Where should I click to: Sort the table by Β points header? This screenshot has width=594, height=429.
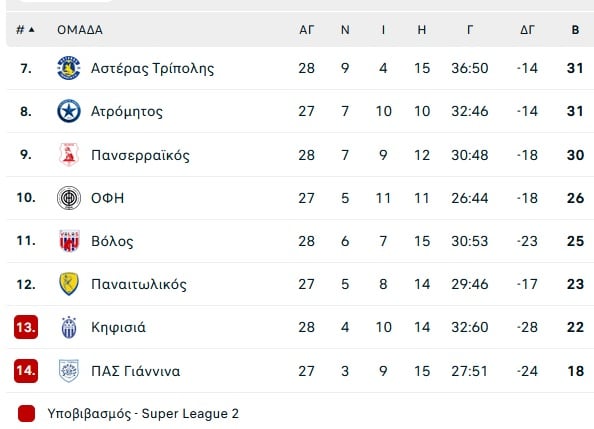coord(575,30)
